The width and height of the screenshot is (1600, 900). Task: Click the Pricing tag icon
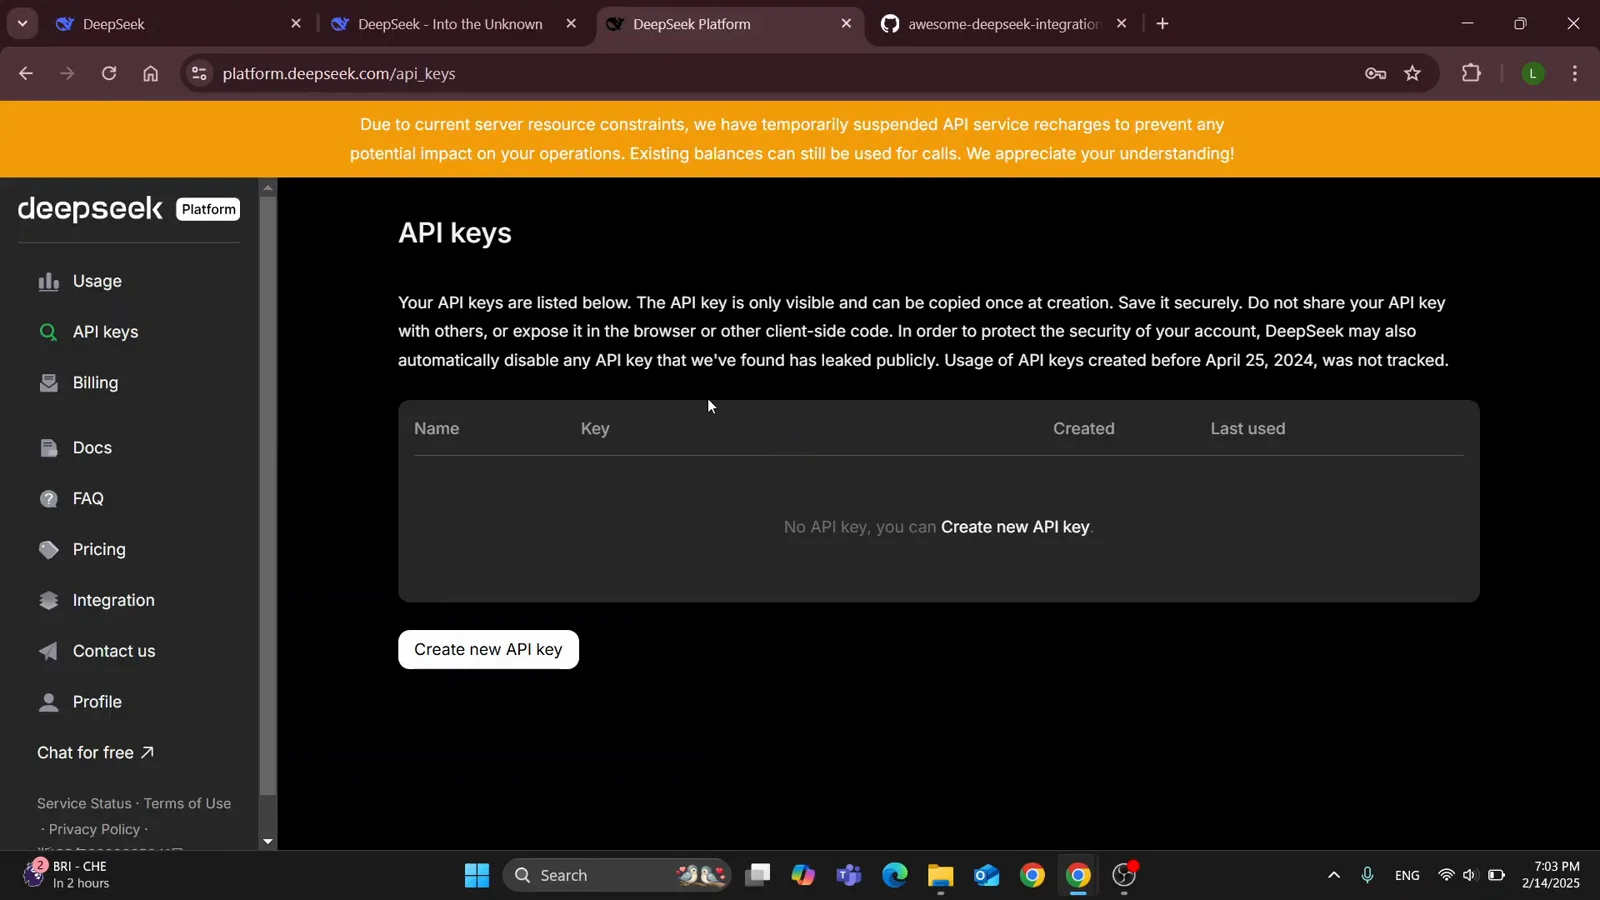[48, 550]
